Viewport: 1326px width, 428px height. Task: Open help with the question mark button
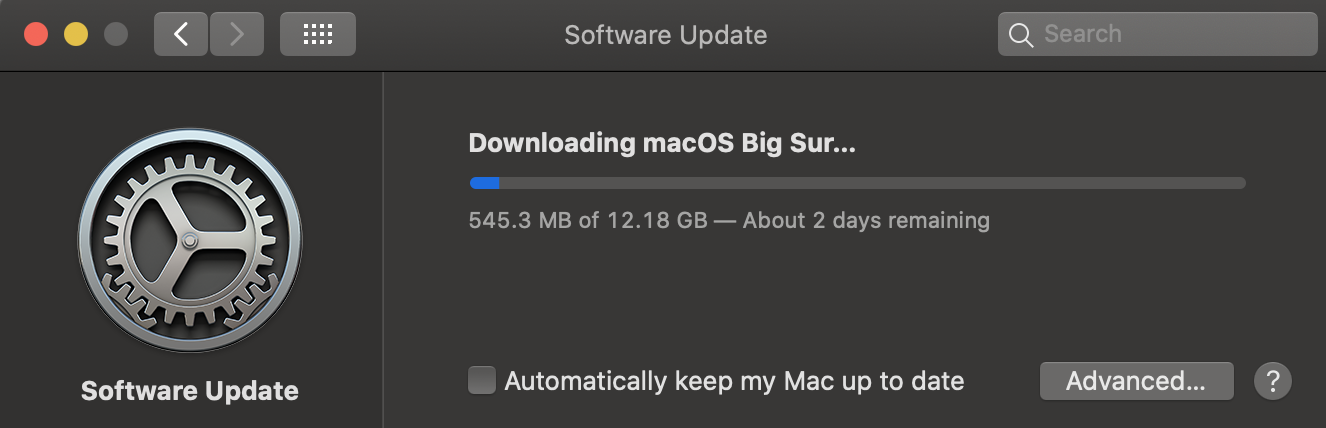point(1272,381)
